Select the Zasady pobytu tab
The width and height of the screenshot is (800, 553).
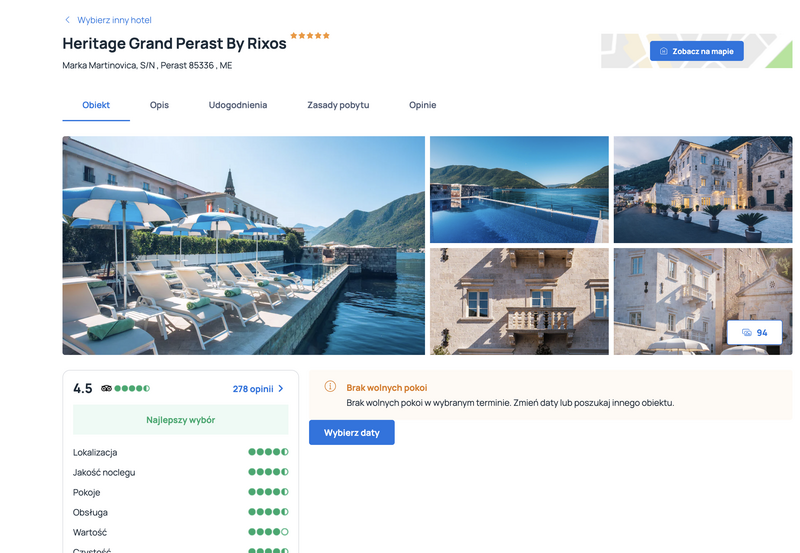pyautogui.click(x=338, y=105)
